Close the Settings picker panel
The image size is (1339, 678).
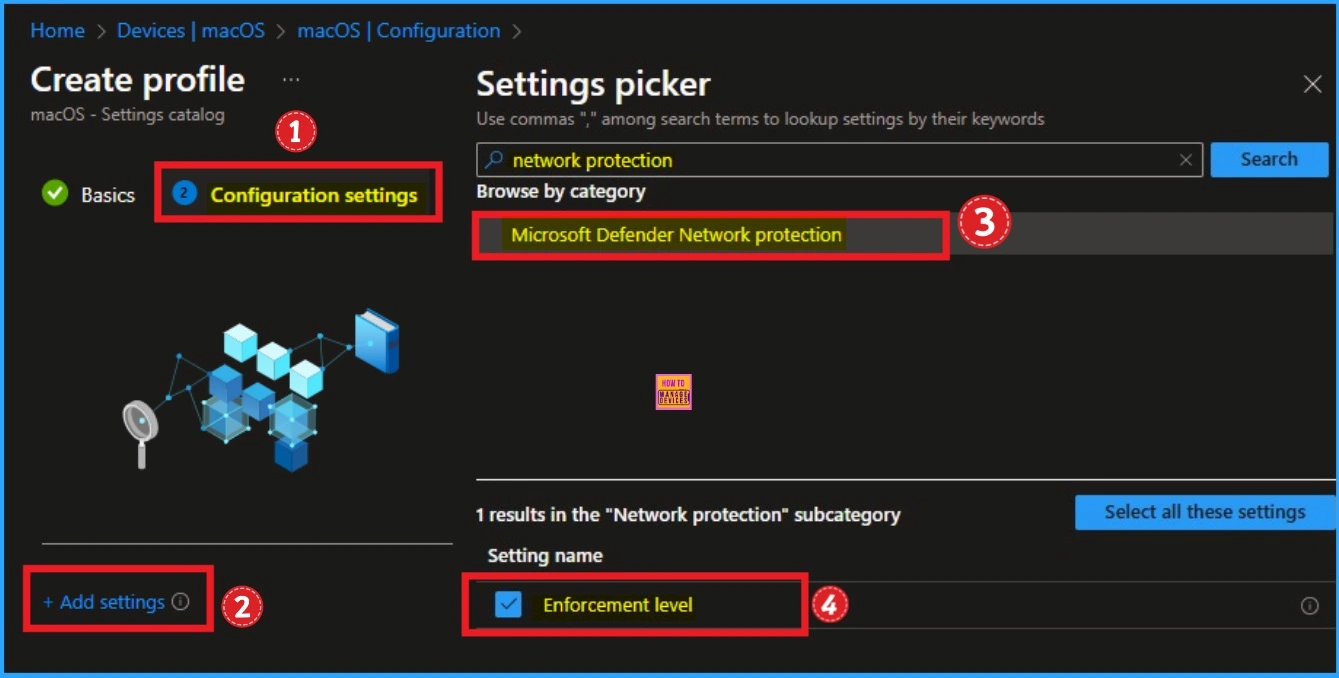1312,84
